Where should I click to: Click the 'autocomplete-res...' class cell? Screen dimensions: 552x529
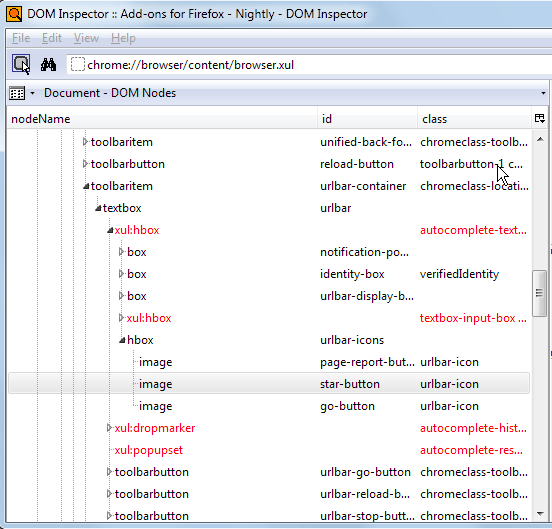coord(471,450)
